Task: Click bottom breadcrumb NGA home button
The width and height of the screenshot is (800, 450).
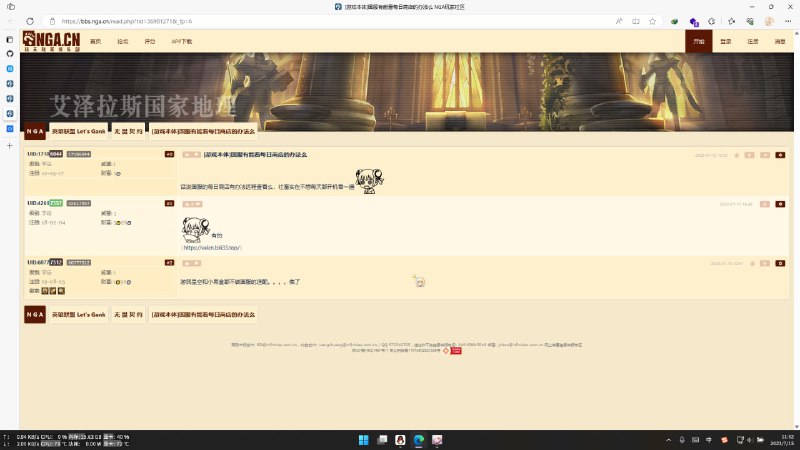Action: tap(35, 314)
